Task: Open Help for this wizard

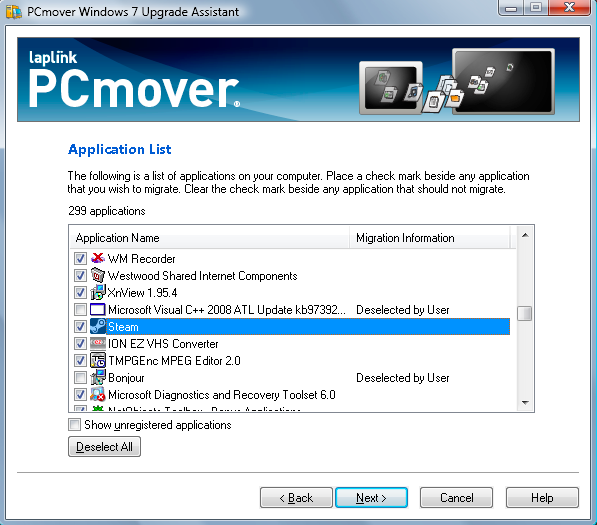Action: tap(542, 498)
